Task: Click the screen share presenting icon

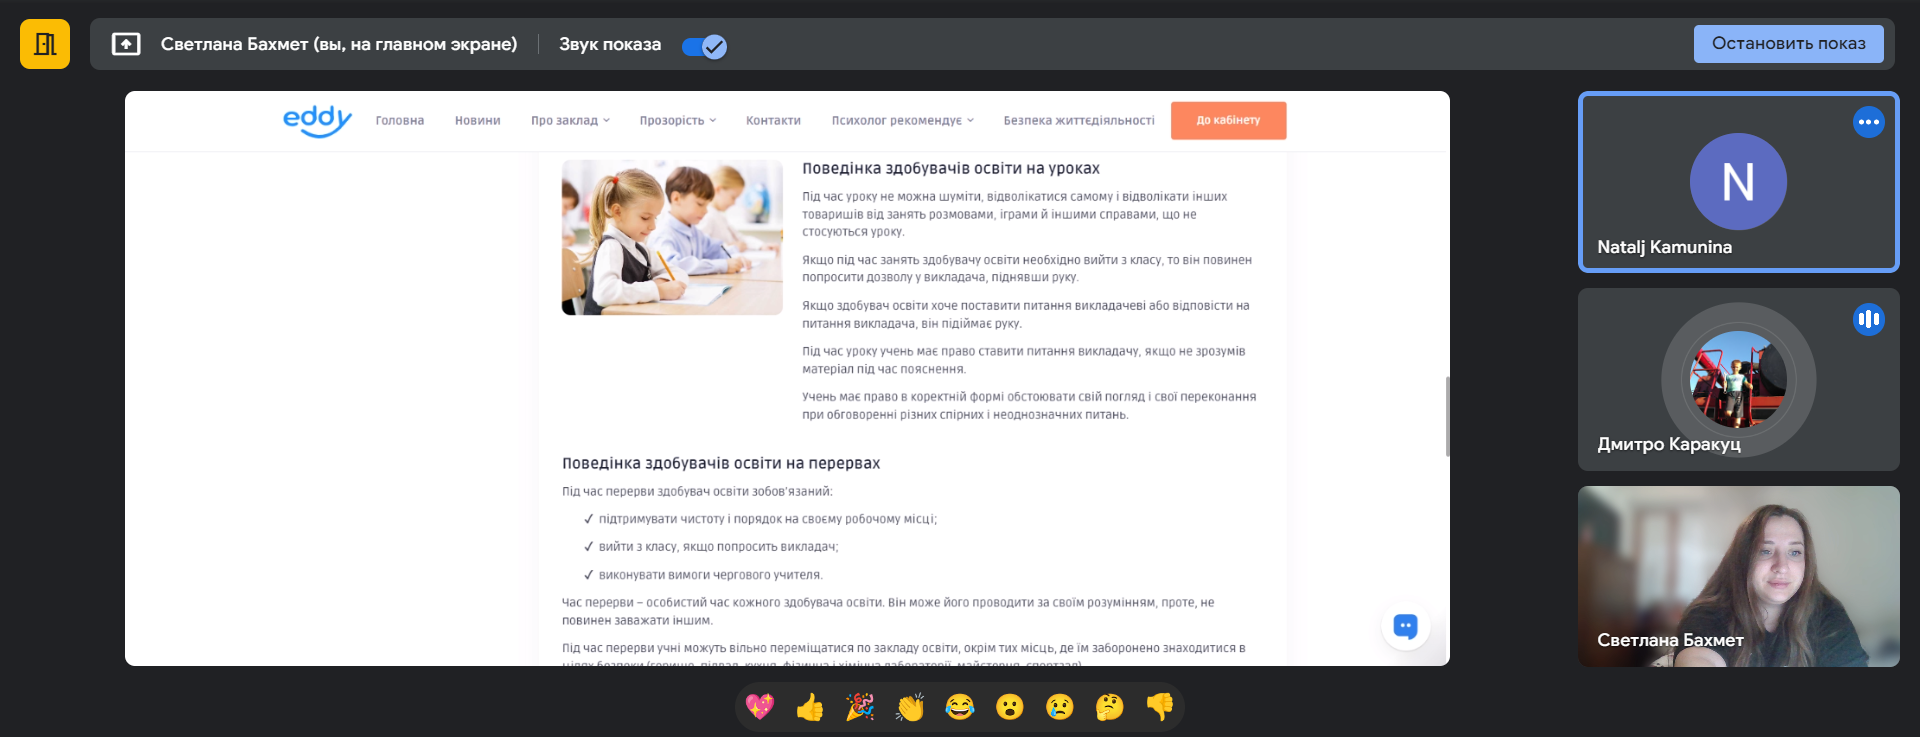Action: (126, 44)
